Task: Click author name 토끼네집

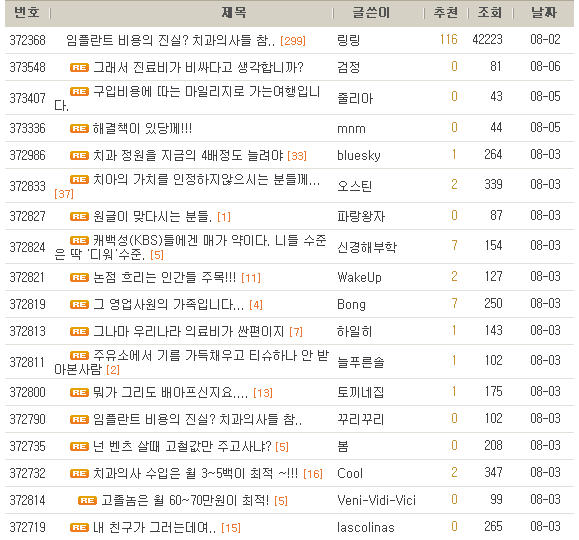Action: pyautogui.click(x=360, y=392)
